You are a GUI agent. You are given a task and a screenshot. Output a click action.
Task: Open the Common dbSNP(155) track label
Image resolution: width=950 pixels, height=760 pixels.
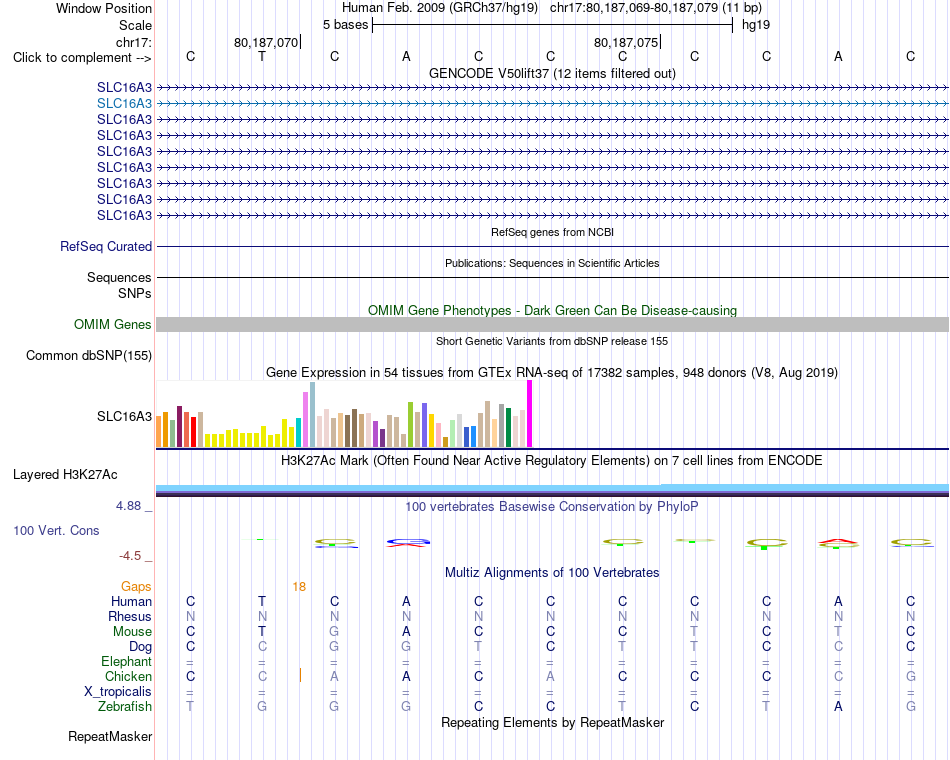[89, 355]
